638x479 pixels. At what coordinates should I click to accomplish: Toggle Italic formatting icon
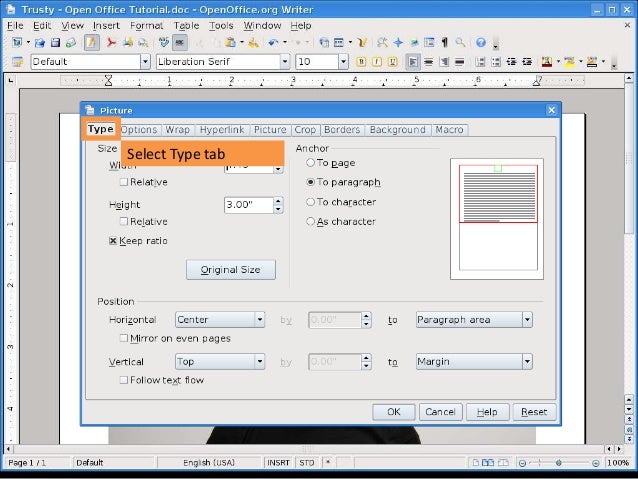376,62
